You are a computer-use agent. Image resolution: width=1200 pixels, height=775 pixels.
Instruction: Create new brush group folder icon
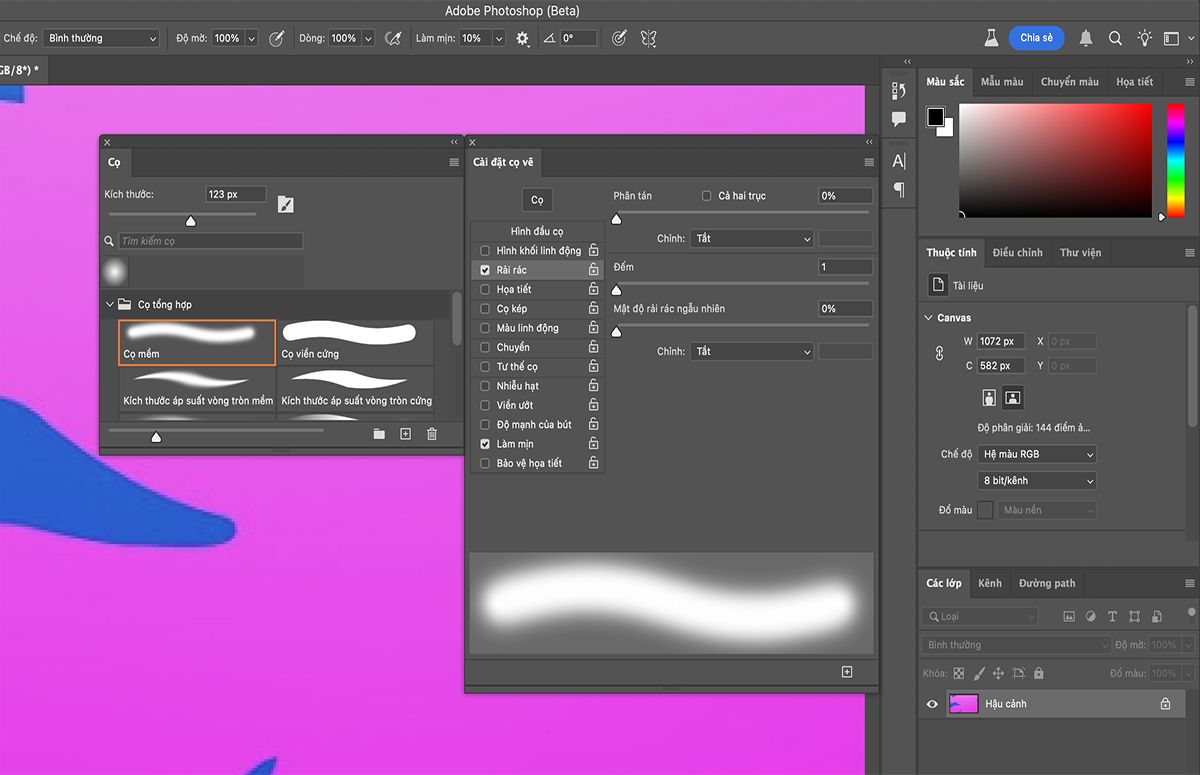pos(379,434)
